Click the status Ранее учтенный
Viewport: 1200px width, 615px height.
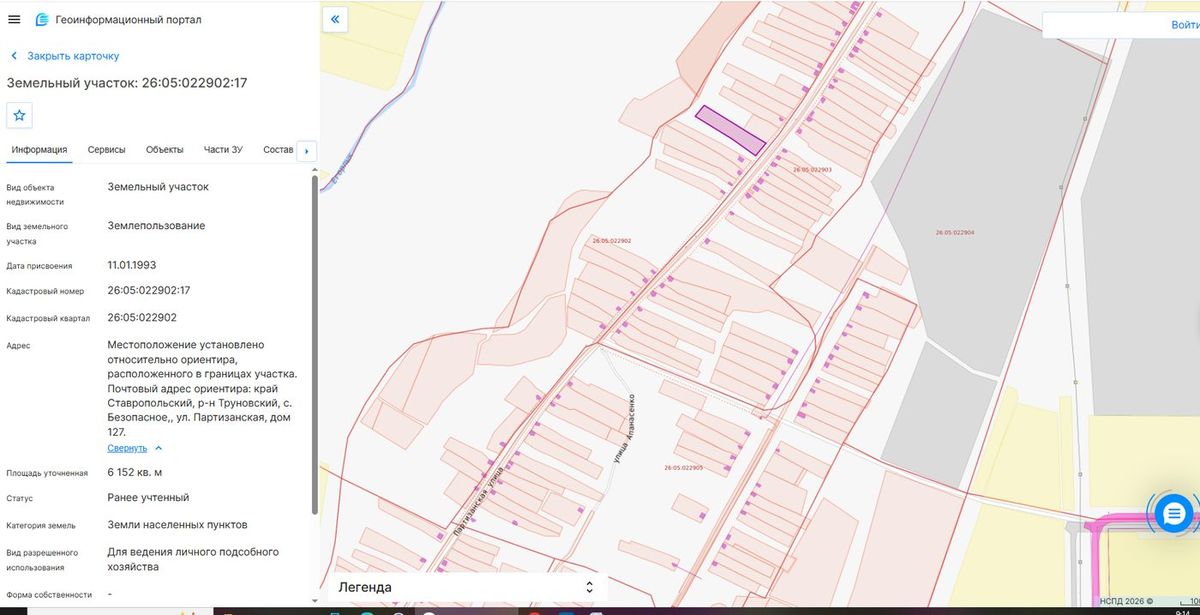tap(148, 498)
